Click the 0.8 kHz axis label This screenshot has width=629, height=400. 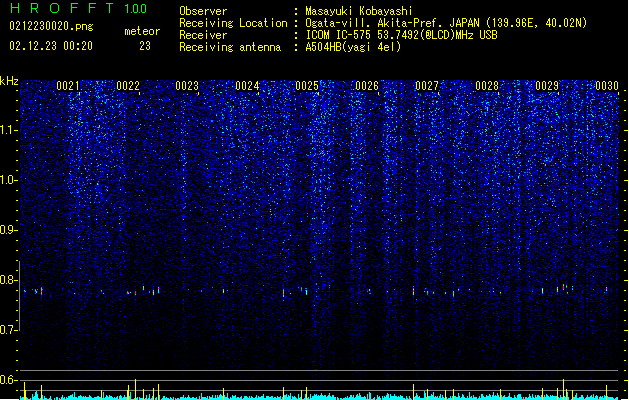9,280
